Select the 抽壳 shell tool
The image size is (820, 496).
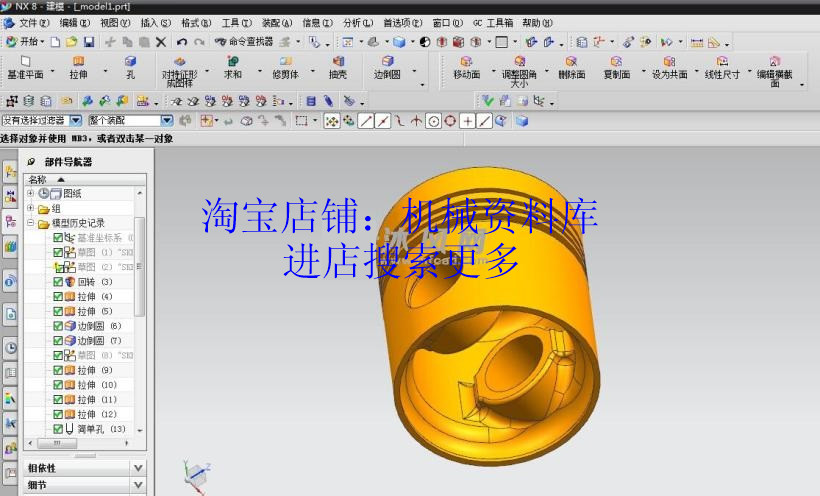click(338, 68)
